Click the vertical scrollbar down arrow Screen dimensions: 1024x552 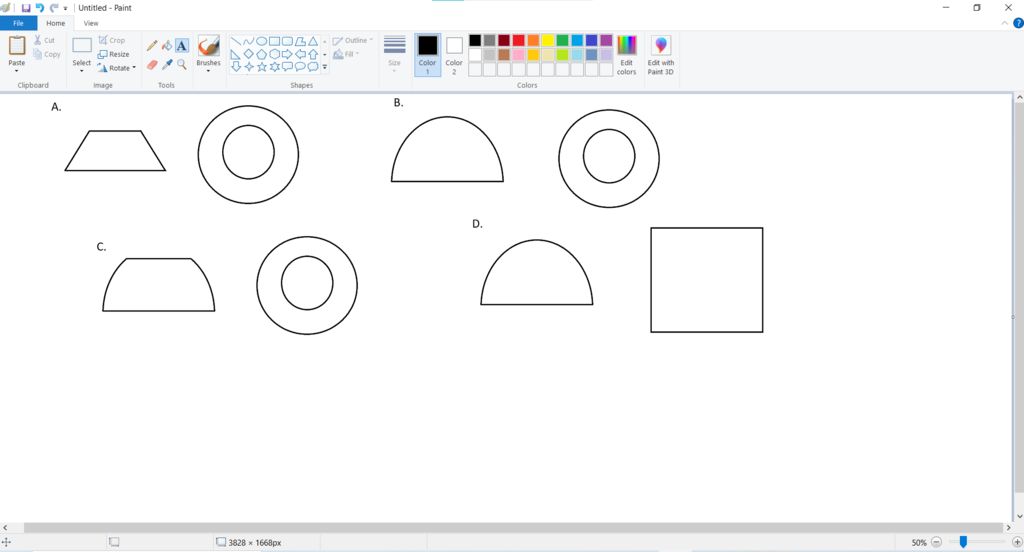pos(1019,516)
